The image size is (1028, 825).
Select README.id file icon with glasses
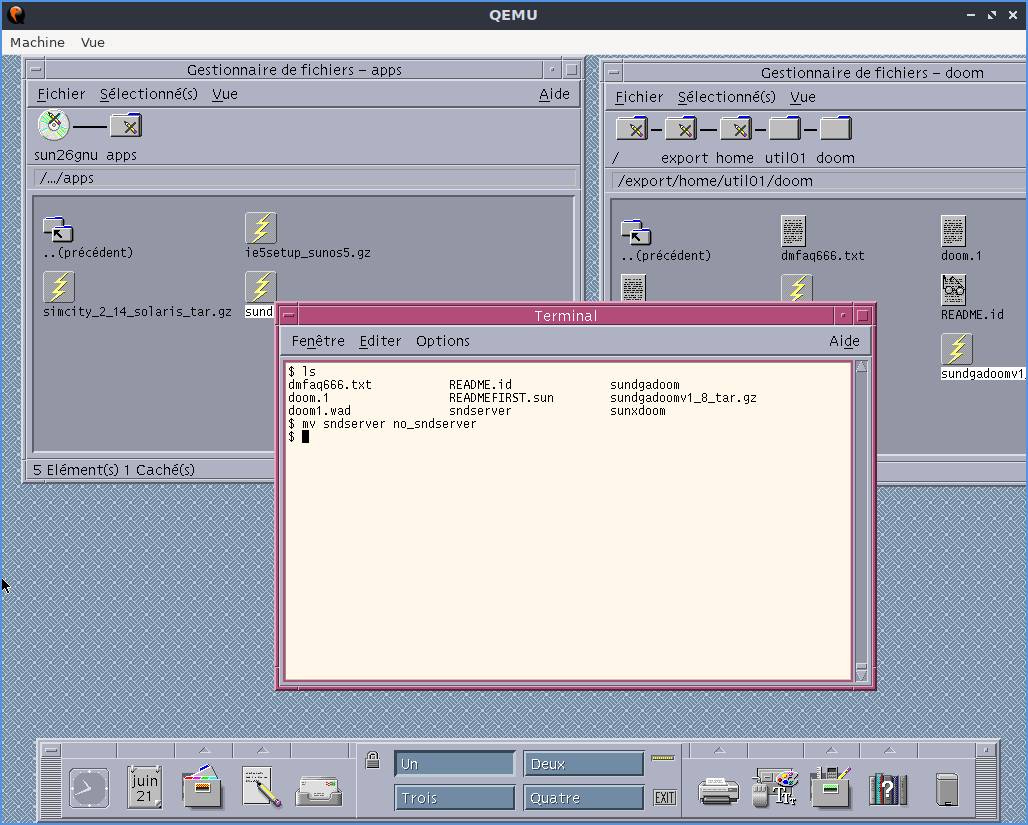[953, 289]
